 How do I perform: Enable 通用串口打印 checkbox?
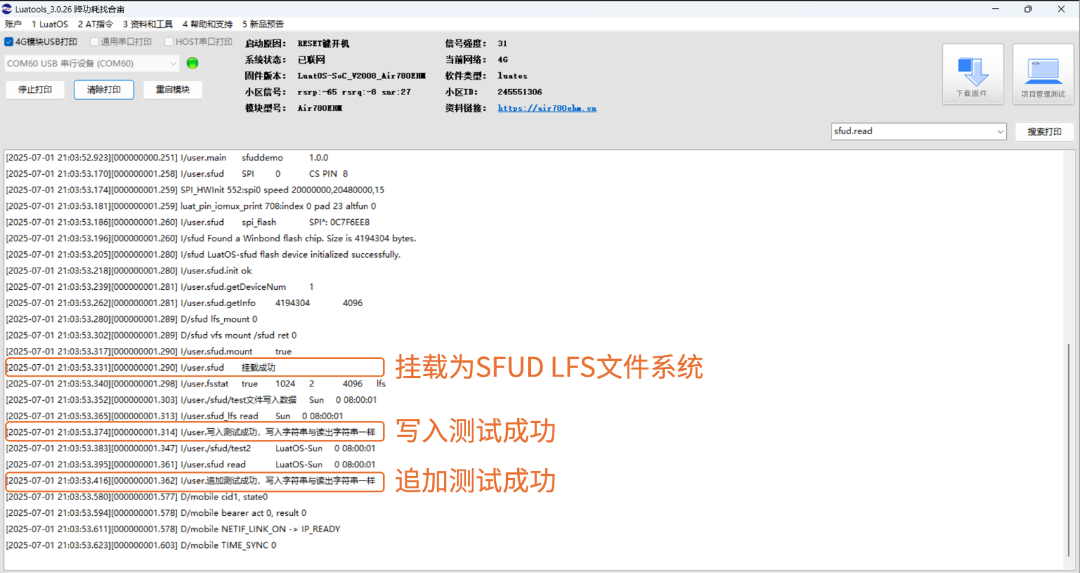[94, 42]
